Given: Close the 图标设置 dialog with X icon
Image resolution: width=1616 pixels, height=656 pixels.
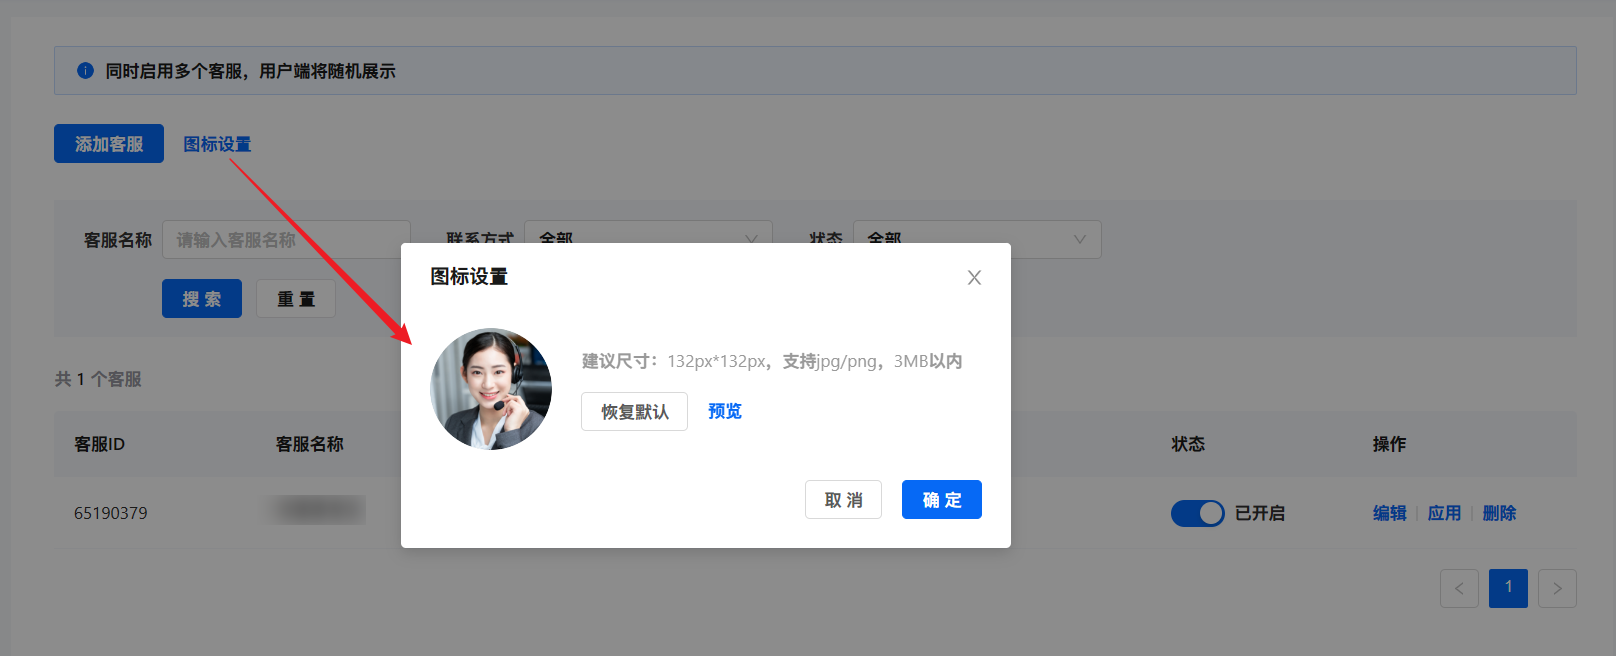Looking at the screenshot, I should (x=974, y=278).
